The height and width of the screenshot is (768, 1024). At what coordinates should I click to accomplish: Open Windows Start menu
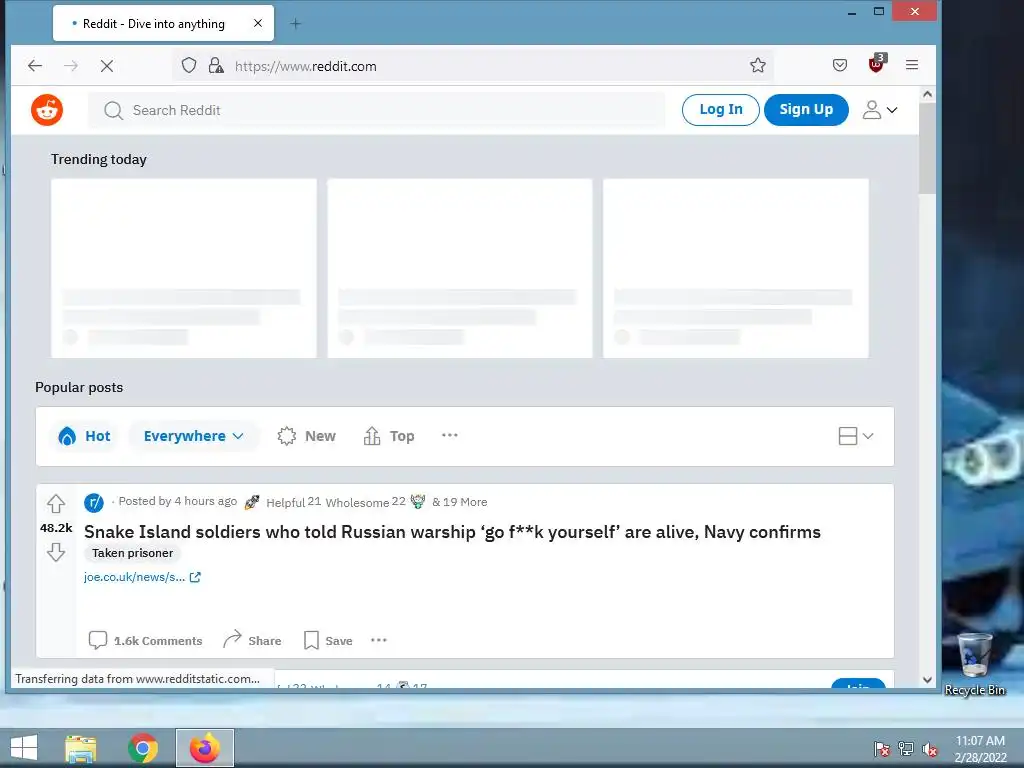25,748
